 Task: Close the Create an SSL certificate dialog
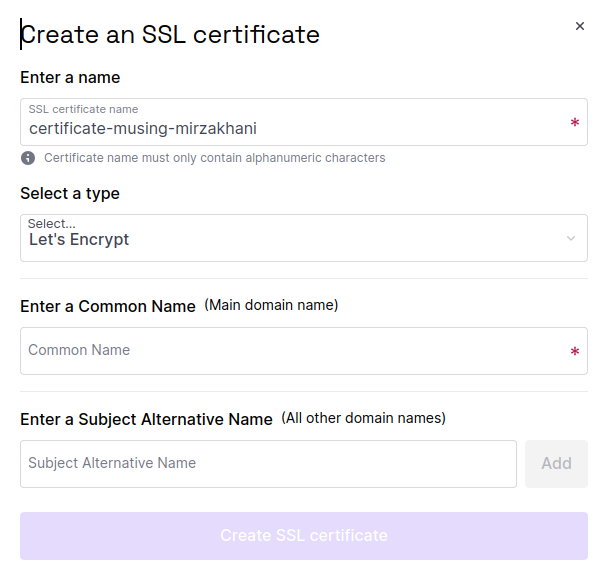(580, 26)
